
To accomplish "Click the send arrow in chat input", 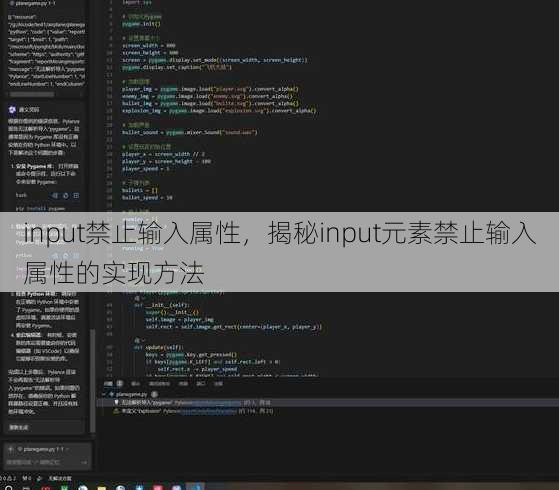I will click(x=84, y=462).
